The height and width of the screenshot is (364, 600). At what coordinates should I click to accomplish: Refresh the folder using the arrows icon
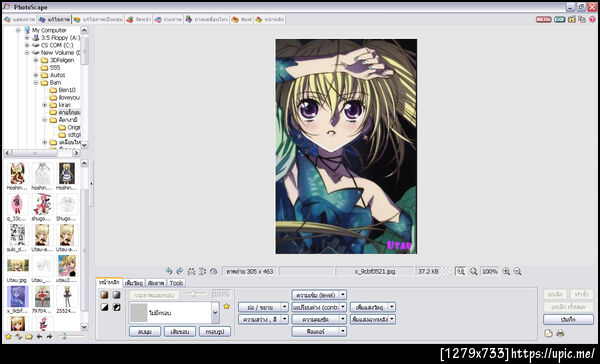tap(18, 337)
